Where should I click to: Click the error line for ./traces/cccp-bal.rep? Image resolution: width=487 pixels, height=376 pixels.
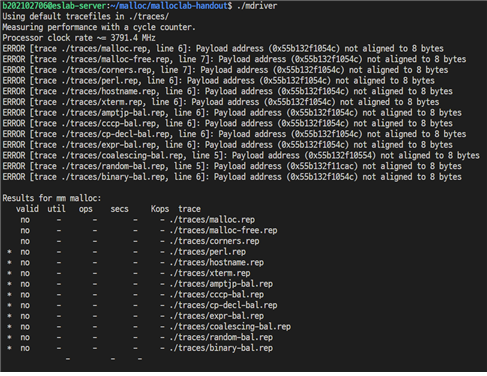[x=228, y=123]
